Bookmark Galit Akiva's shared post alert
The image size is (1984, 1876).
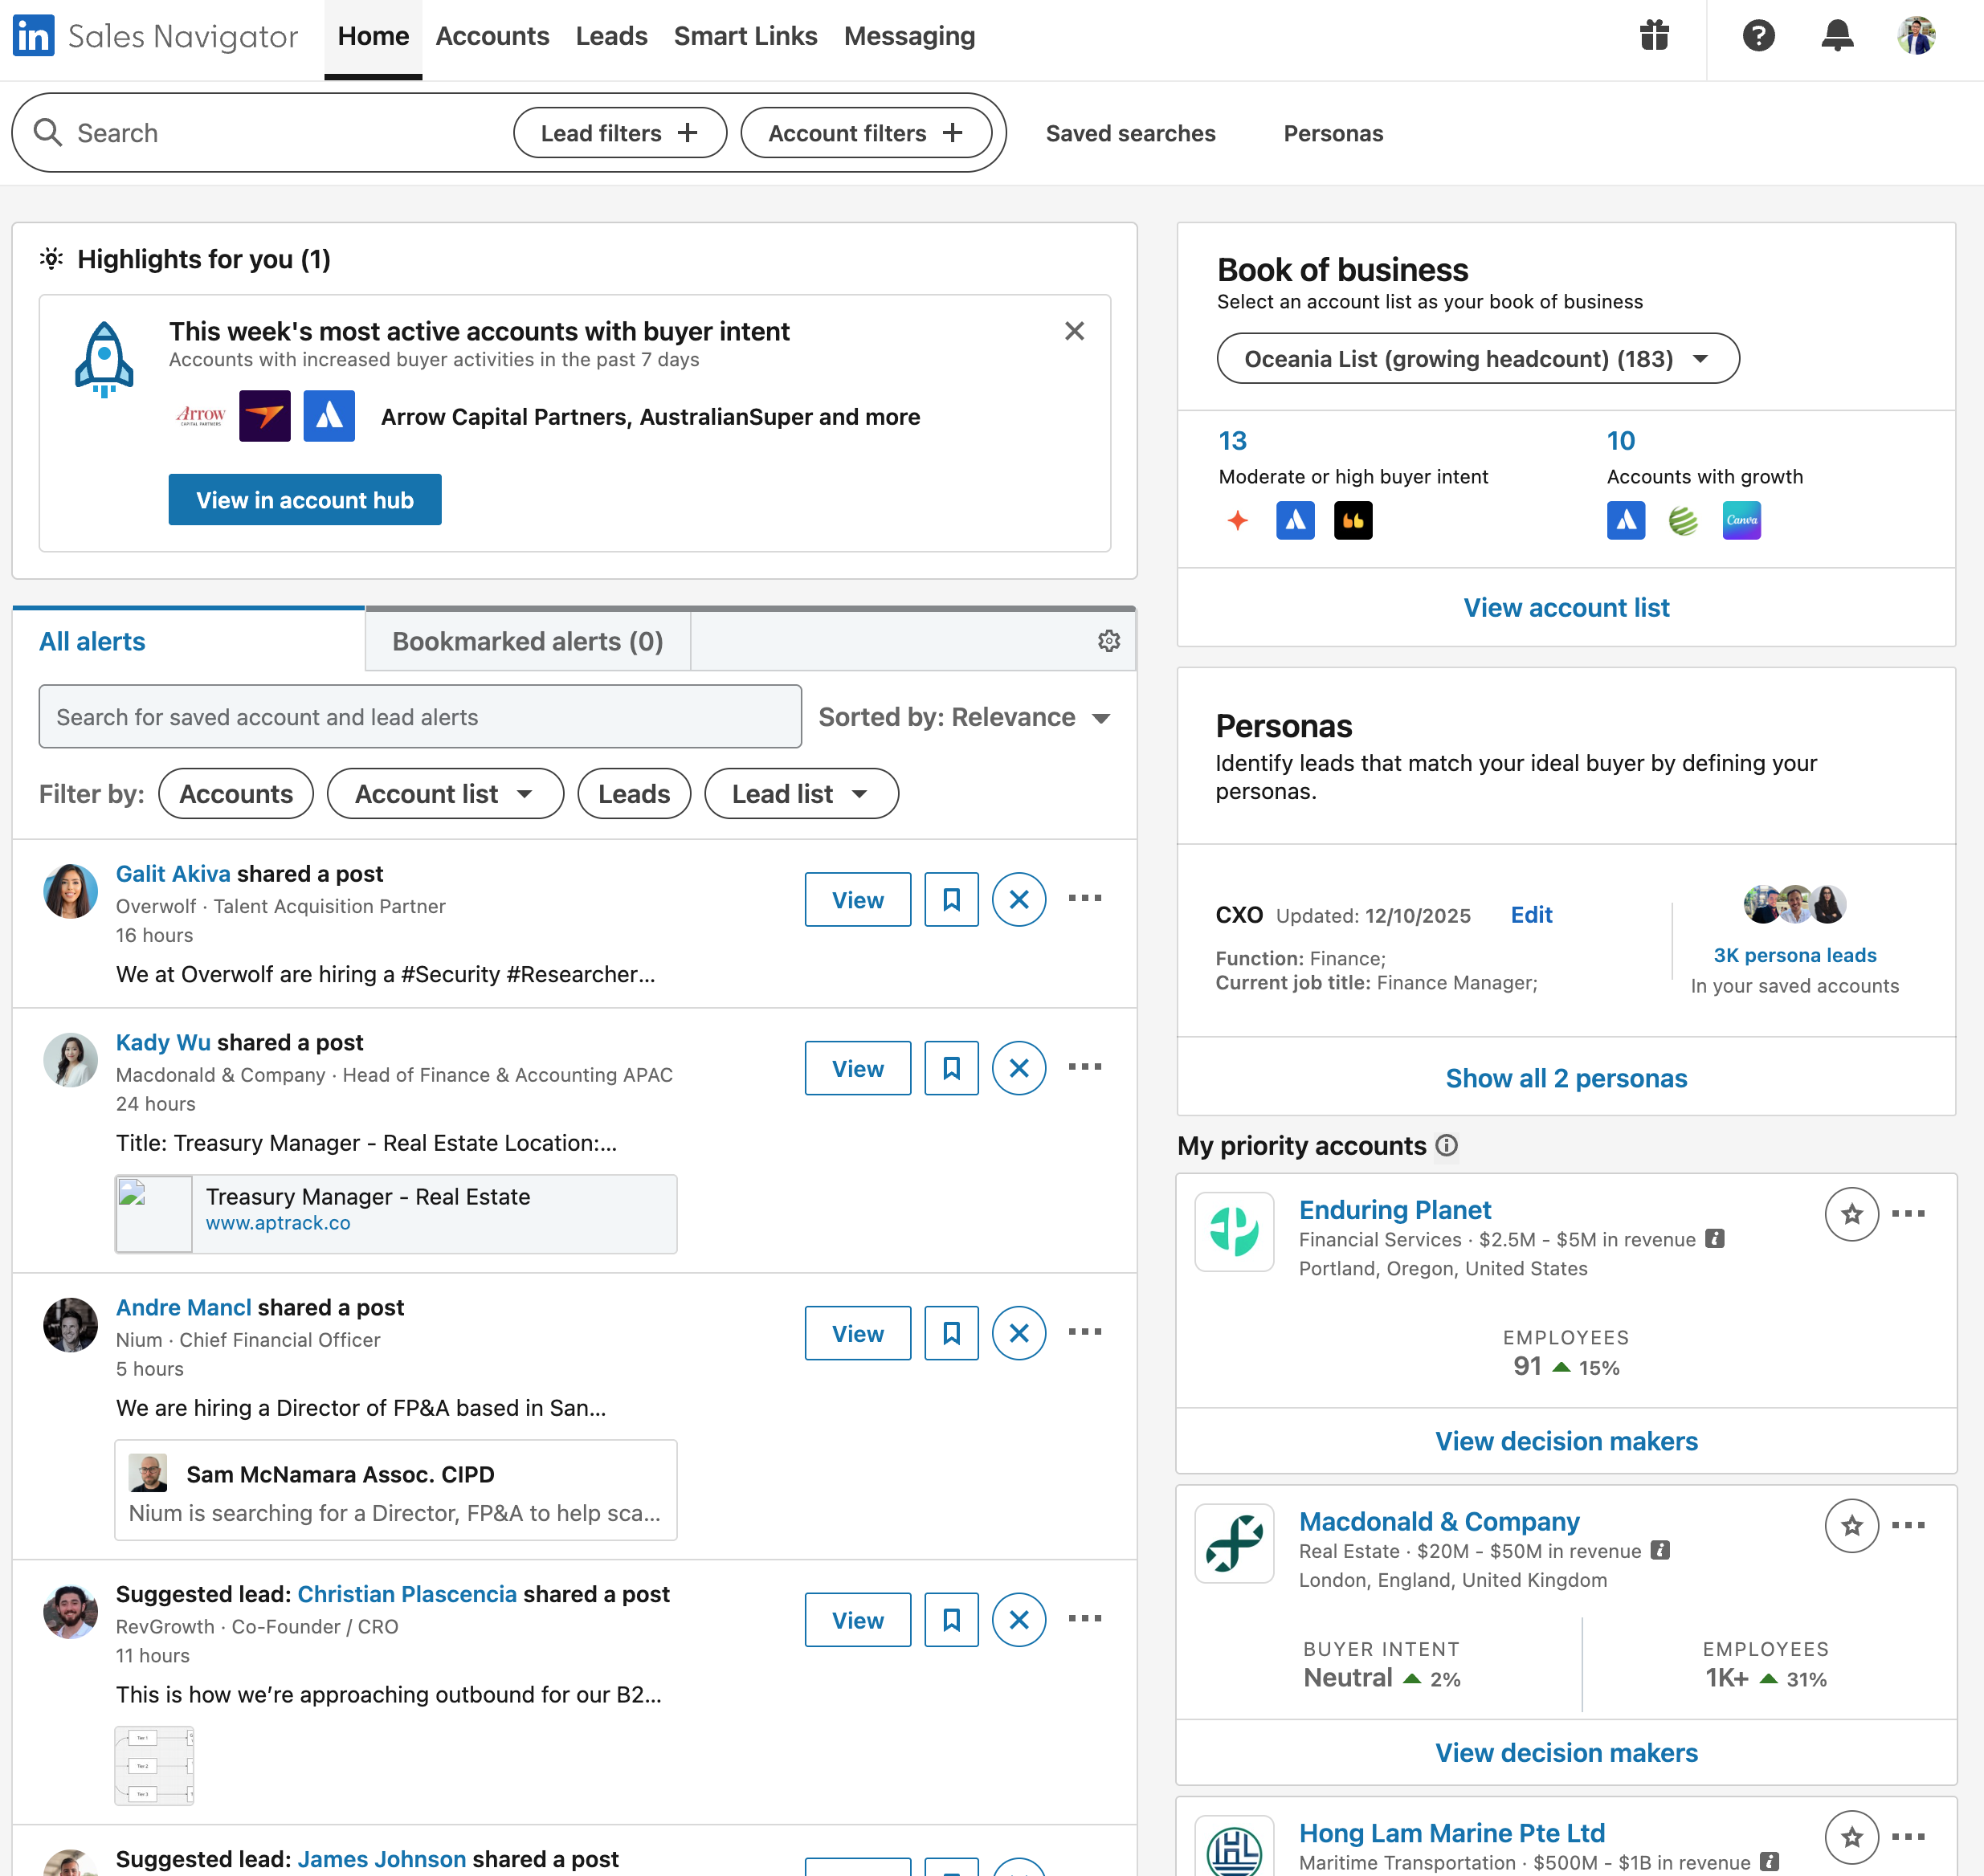(950, 899)
